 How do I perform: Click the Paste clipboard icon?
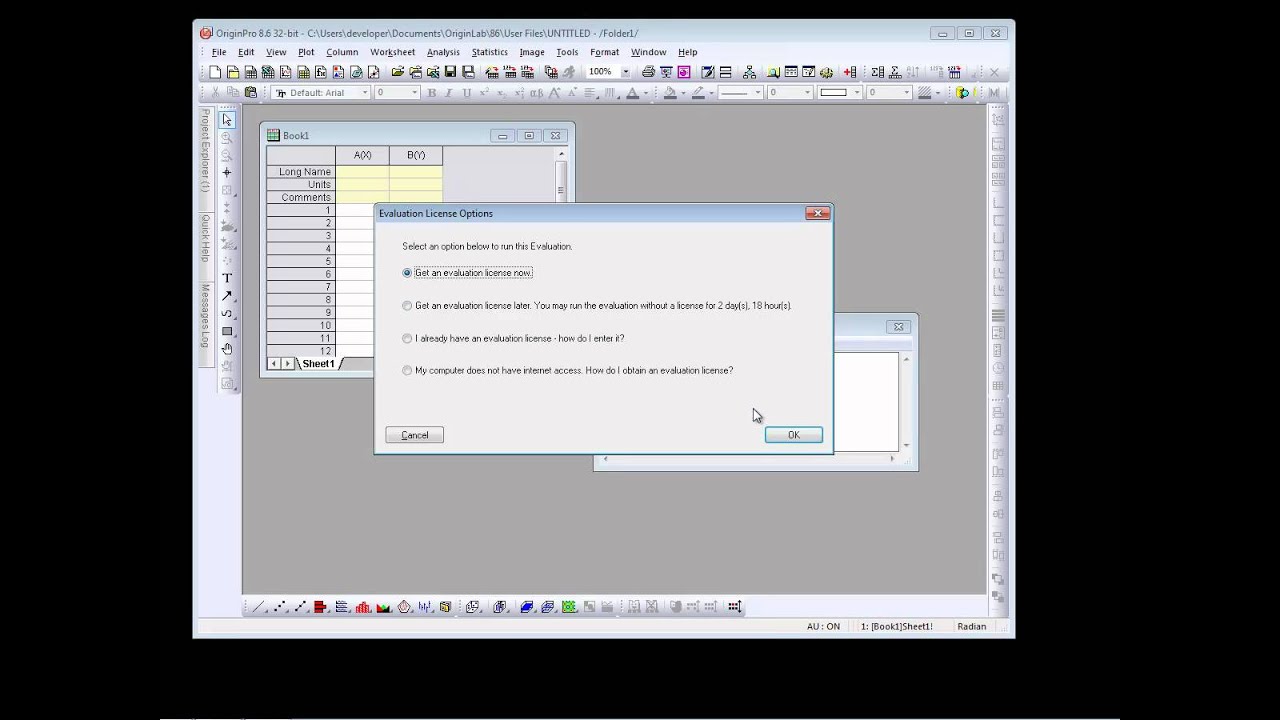click(x=250, y=92)
